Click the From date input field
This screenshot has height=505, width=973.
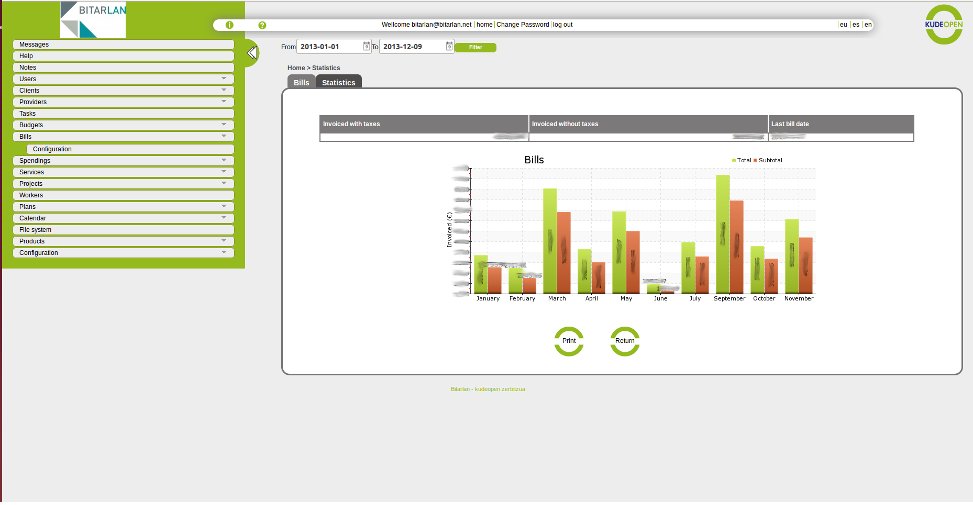click(330, 46)
